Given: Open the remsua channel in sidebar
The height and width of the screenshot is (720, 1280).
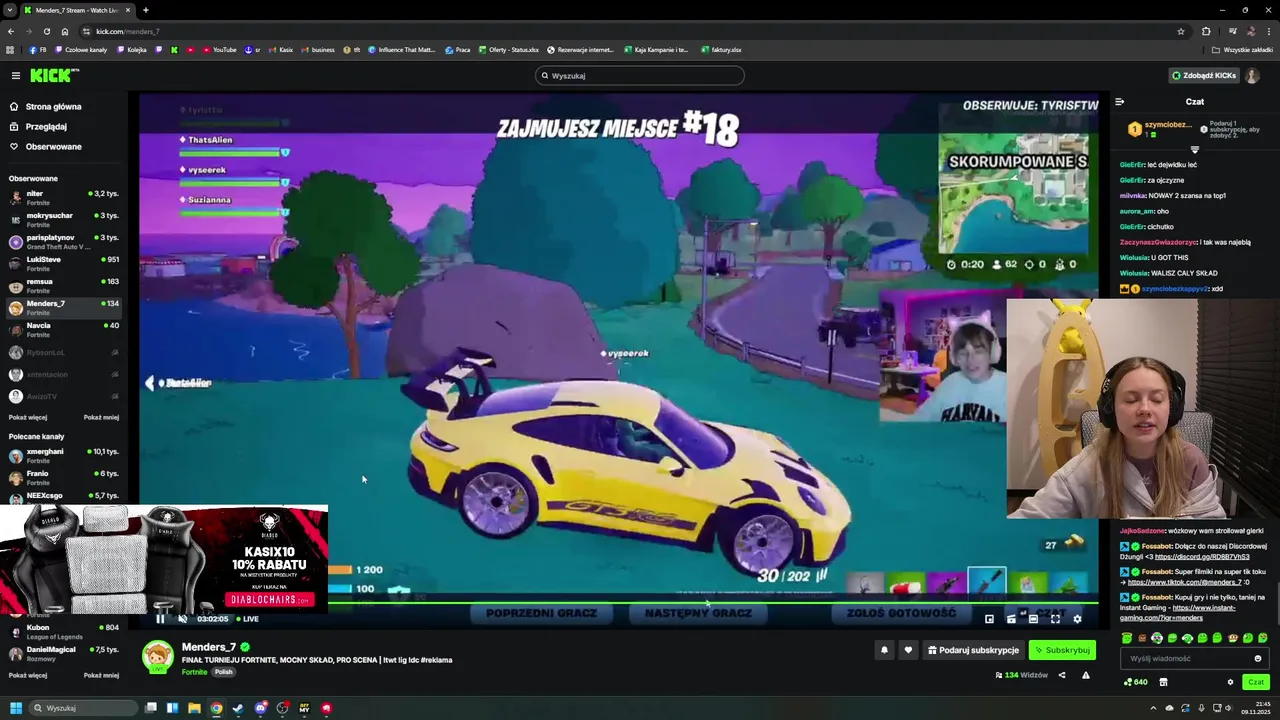Looking at the screenshot, I should tap(64, 285).
